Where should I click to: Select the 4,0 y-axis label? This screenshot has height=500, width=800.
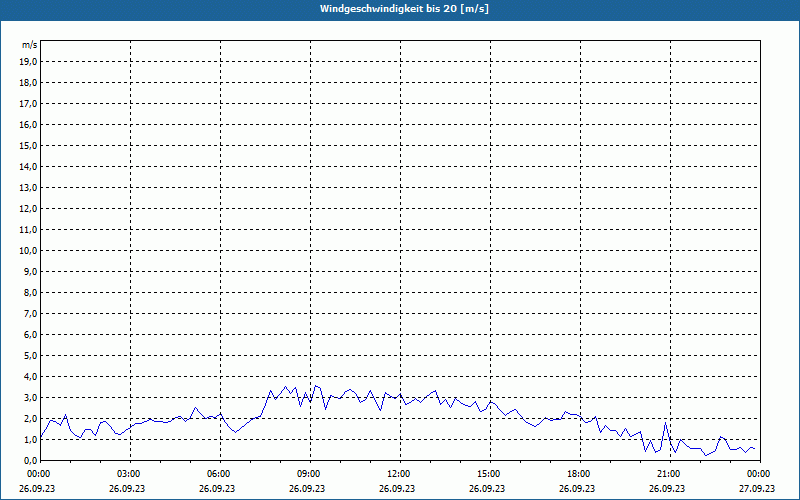(30, 377)
